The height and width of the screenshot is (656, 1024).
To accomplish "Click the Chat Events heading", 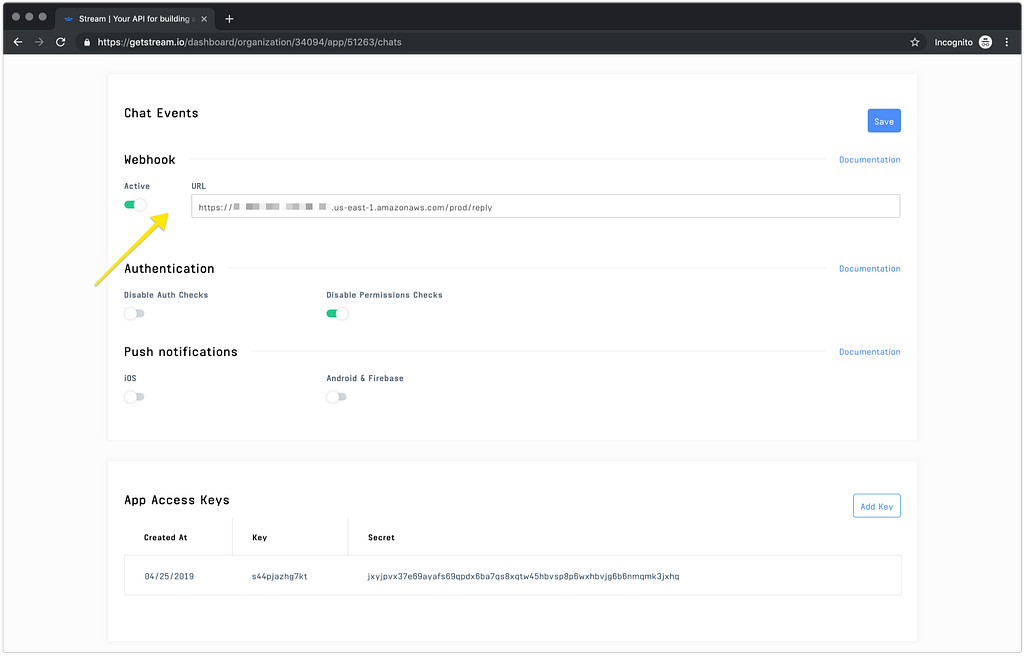I will (x=161, y=113).
